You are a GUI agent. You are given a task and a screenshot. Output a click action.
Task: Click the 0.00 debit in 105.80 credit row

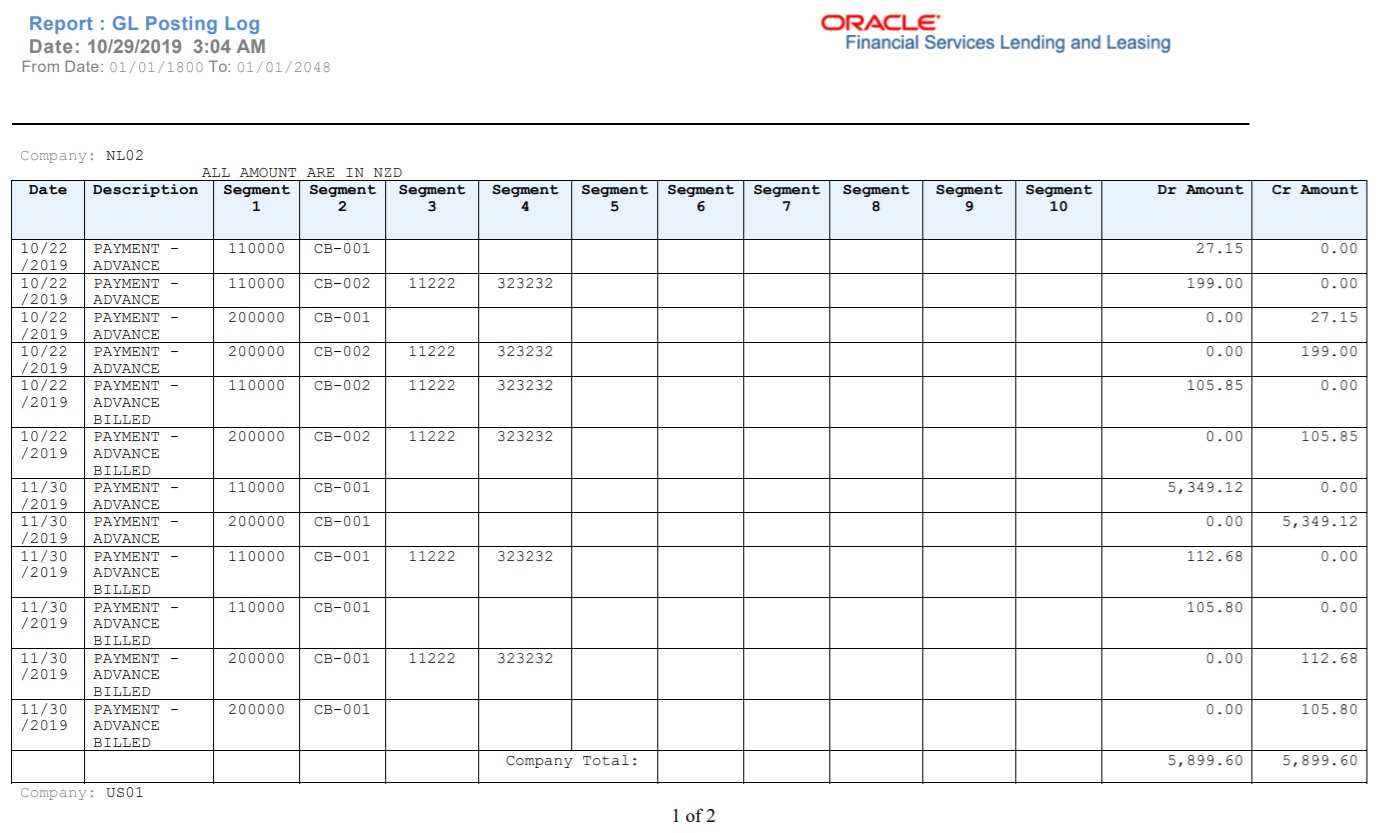[x=1224, y=709]
